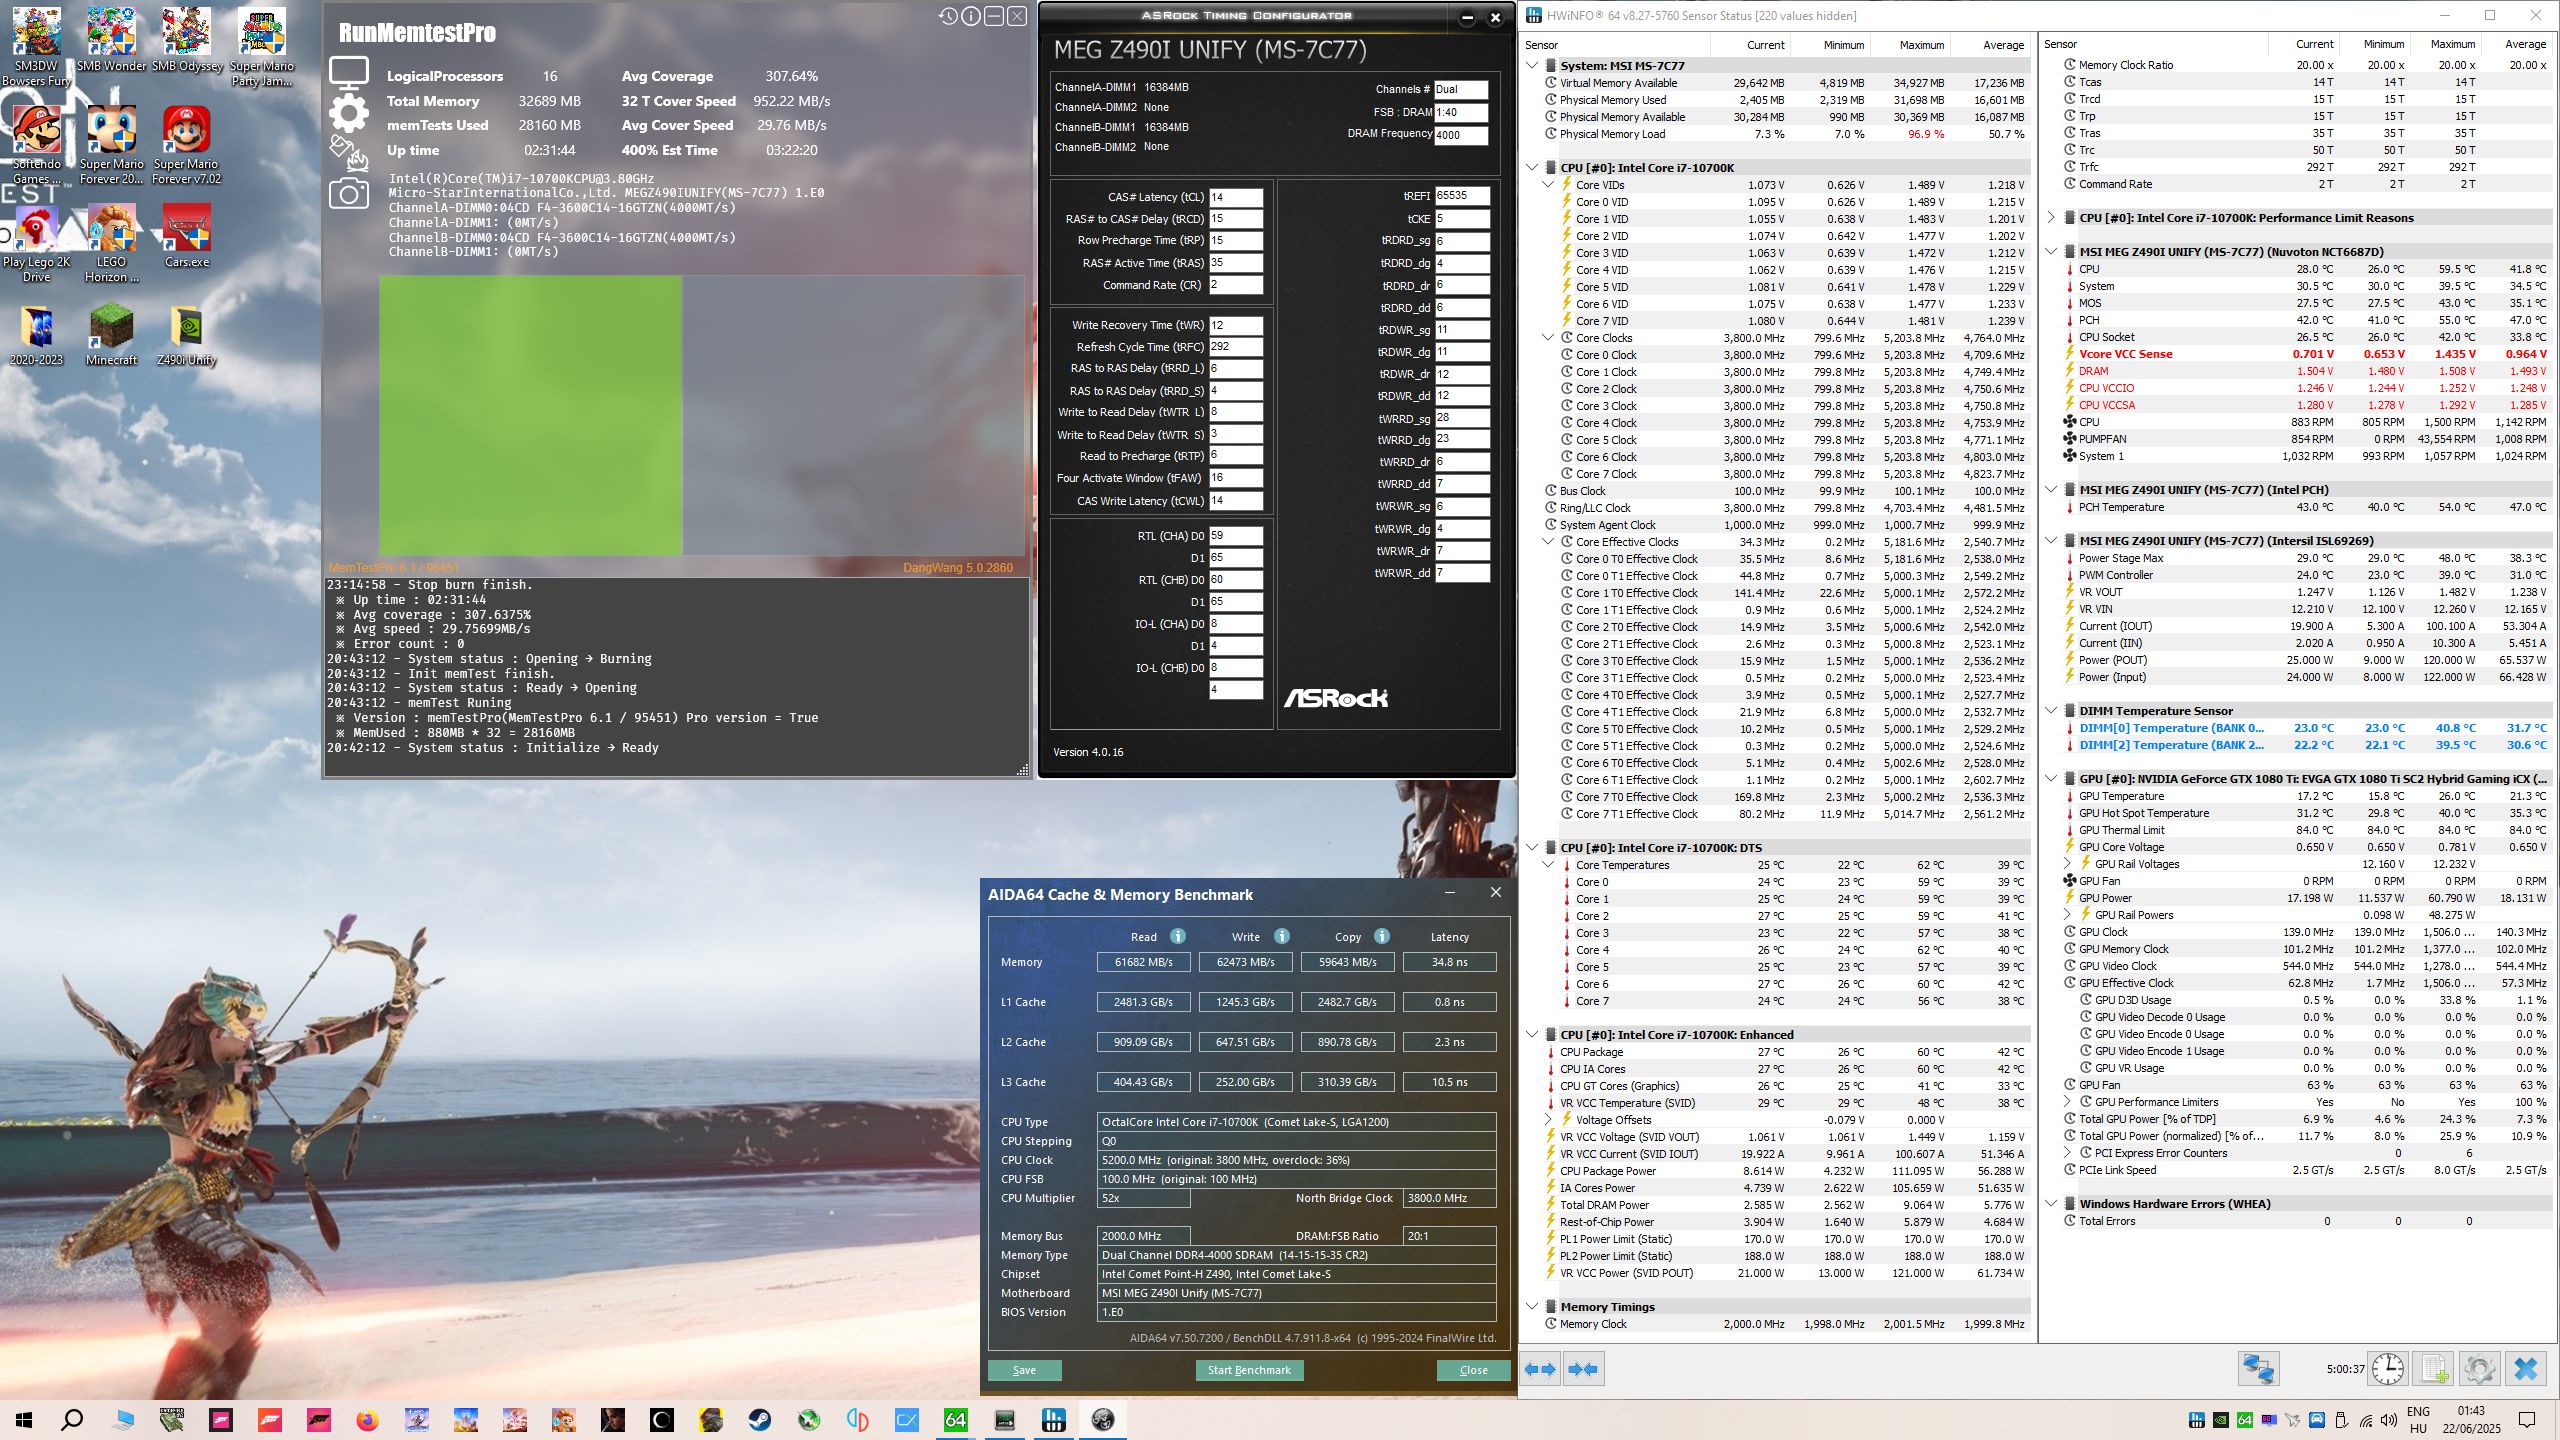Viewport: 2560px width, 1440px height.
Task: Click ENG HU language indicator
Action: 2418,1420
